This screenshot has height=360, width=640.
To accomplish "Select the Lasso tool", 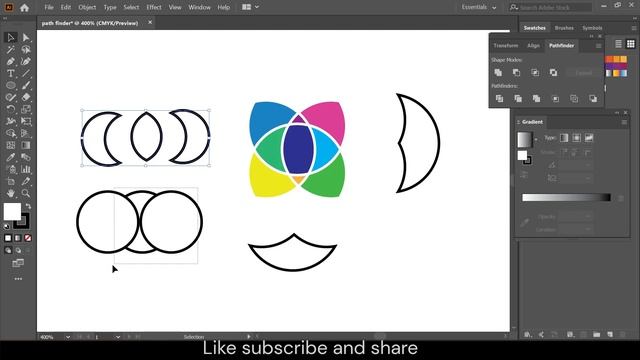I will point(26,49).
